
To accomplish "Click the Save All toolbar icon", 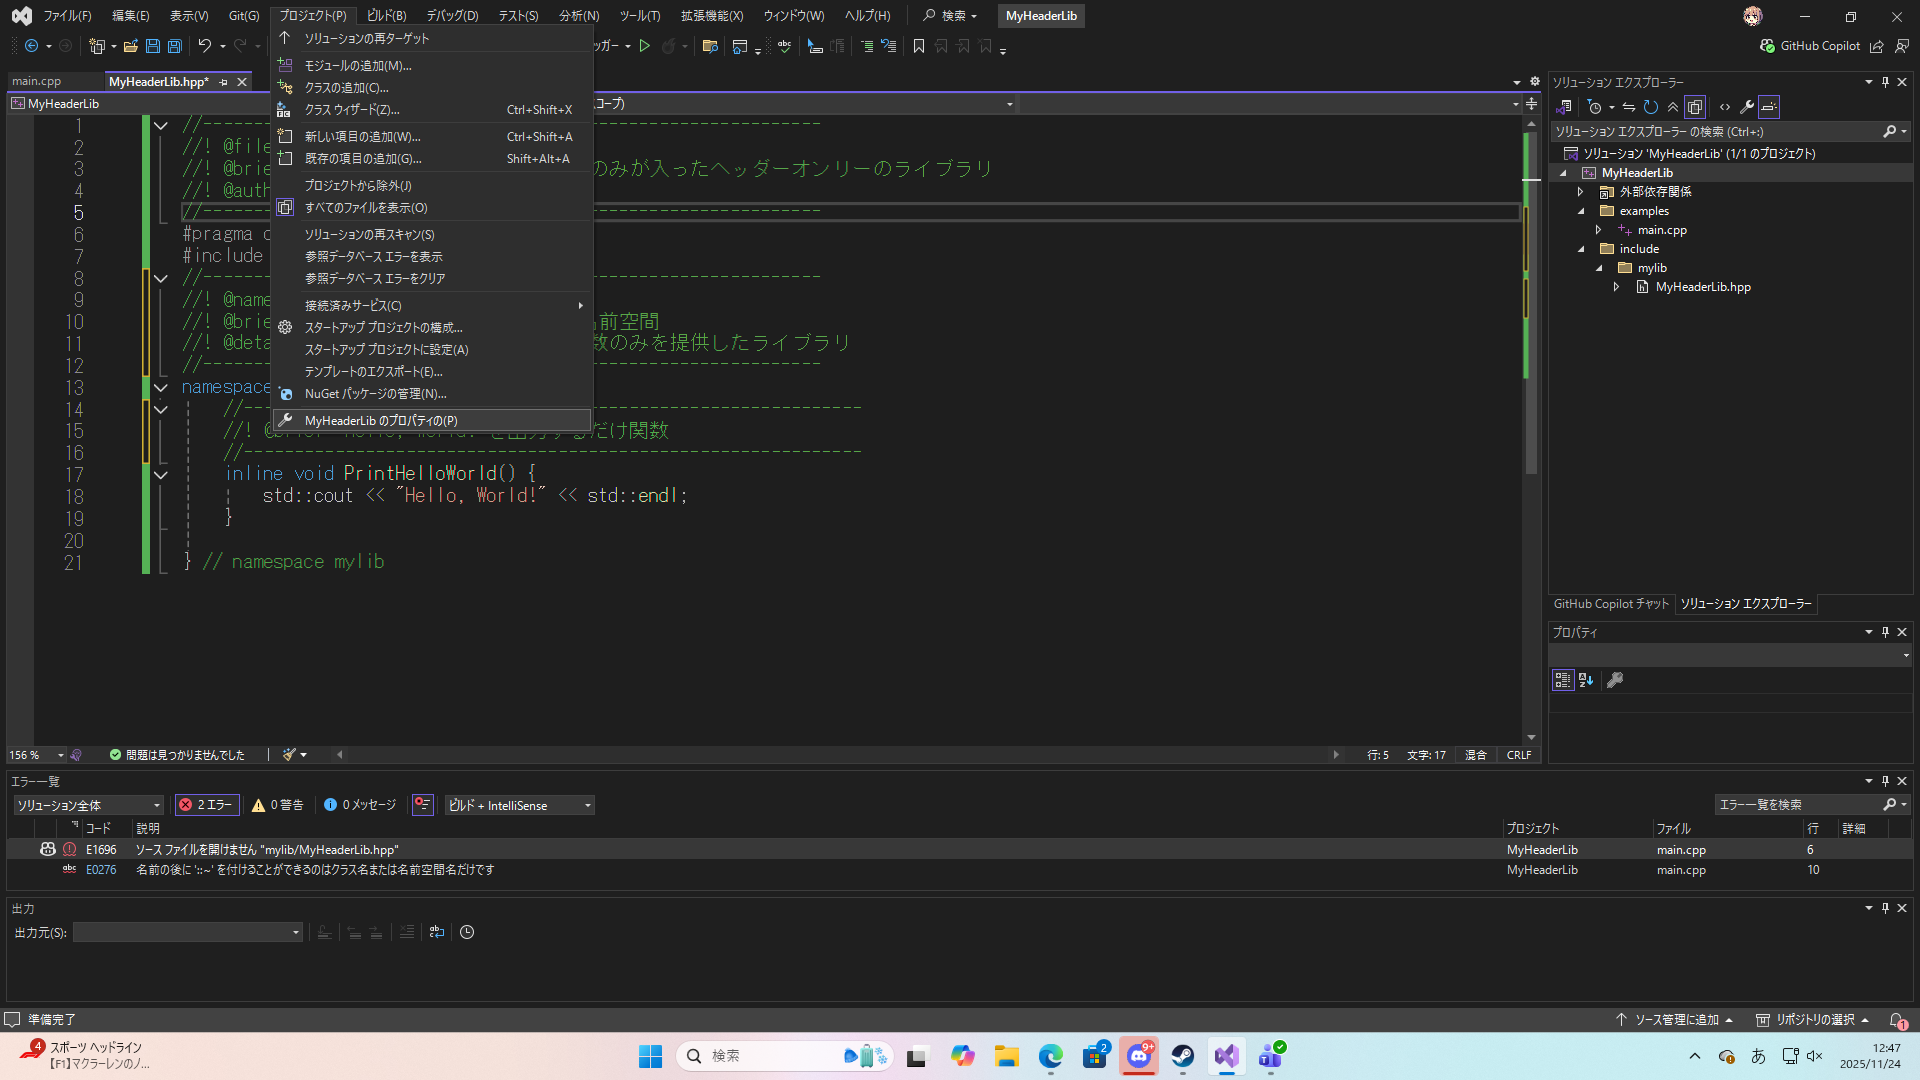I will pyautogui.click(x=175, y=46).
